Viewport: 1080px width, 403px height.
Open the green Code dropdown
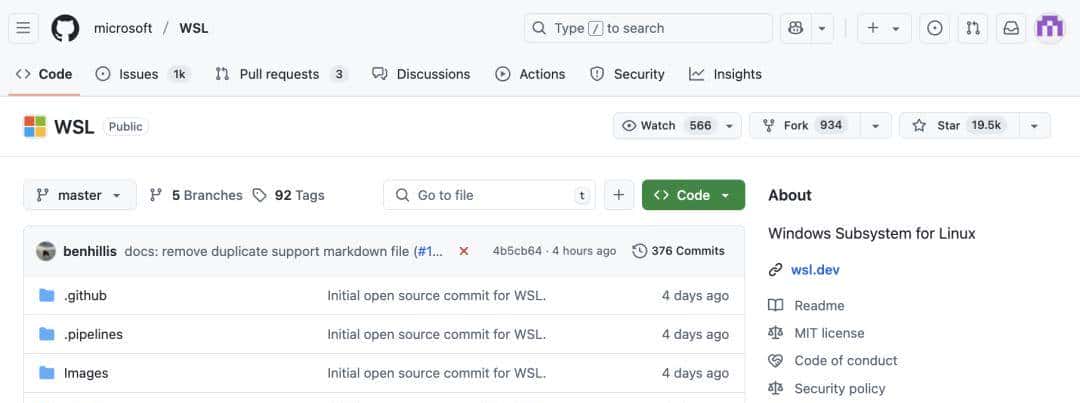click(x=693, y=195)
